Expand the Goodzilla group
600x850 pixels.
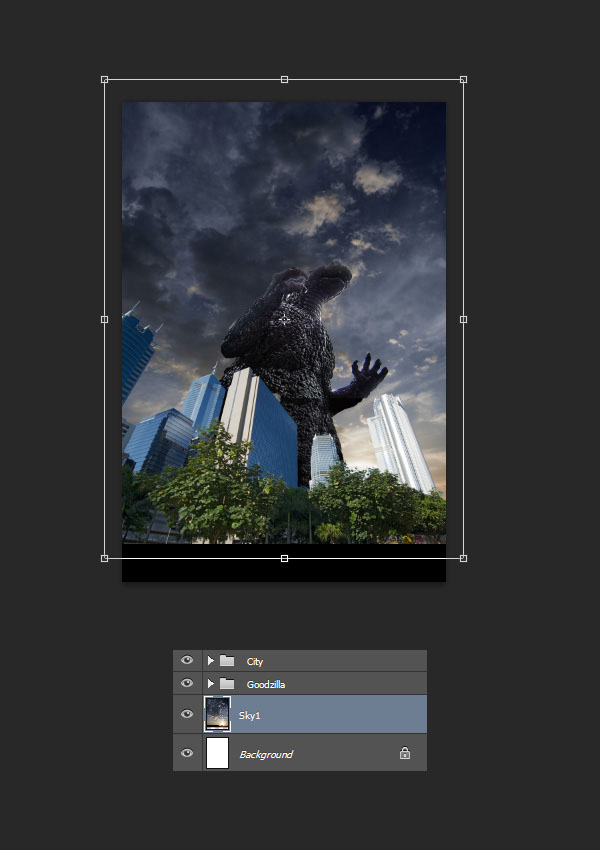(x=211, y=684)
